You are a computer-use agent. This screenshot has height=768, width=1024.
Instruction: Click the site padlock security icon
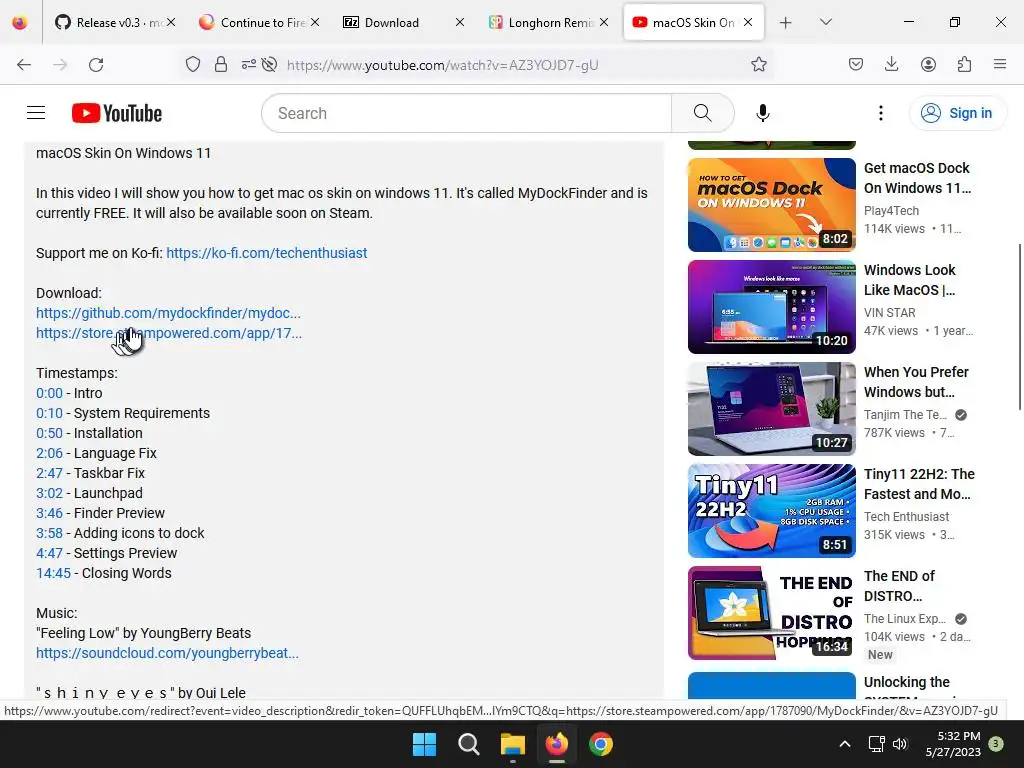[221, 65]
